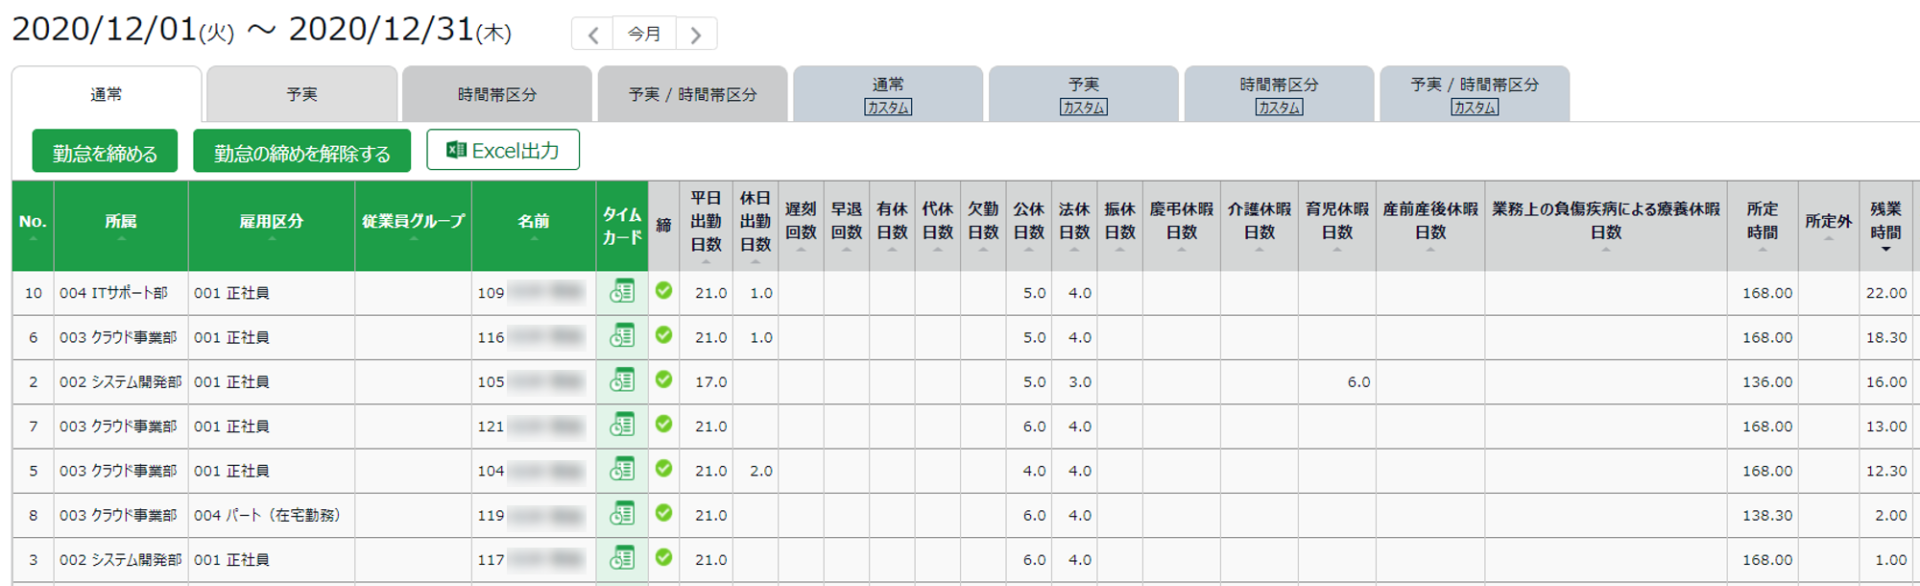
Task: Switch to the 予実 tab
Action: point(302,95)
